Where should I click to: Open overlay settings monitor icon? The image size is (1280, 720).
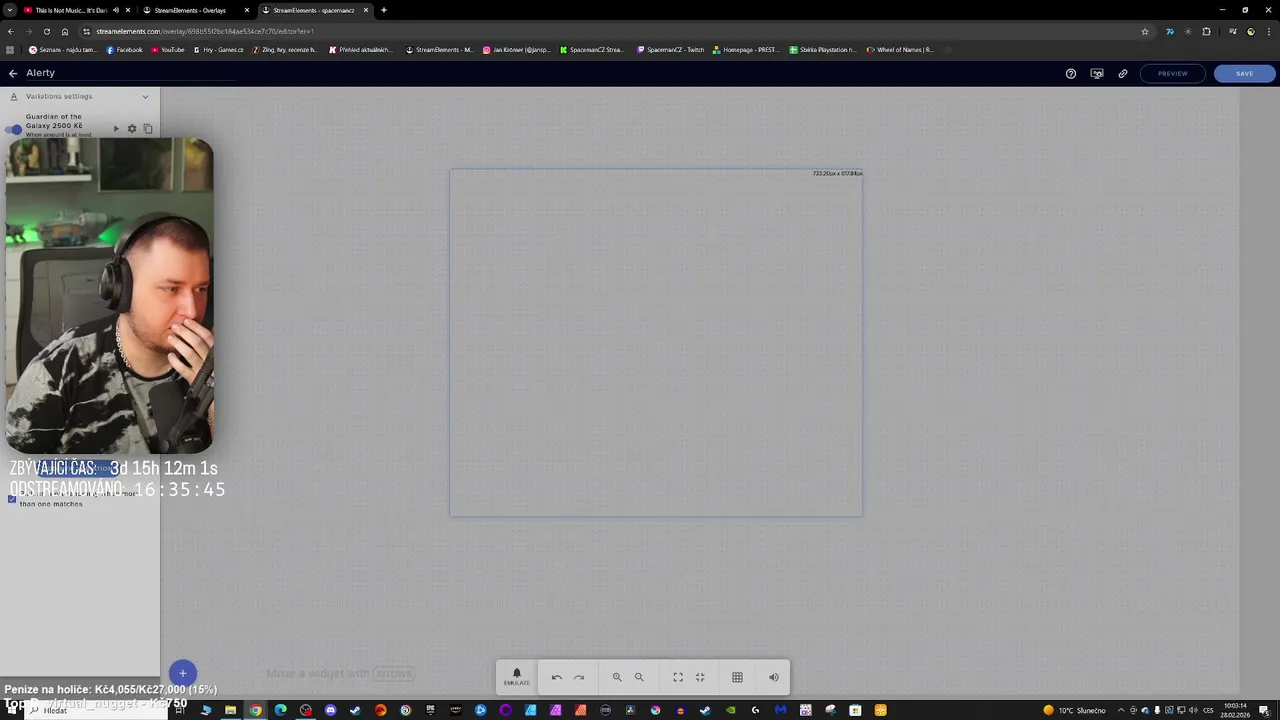click(x=1097, y=73)
